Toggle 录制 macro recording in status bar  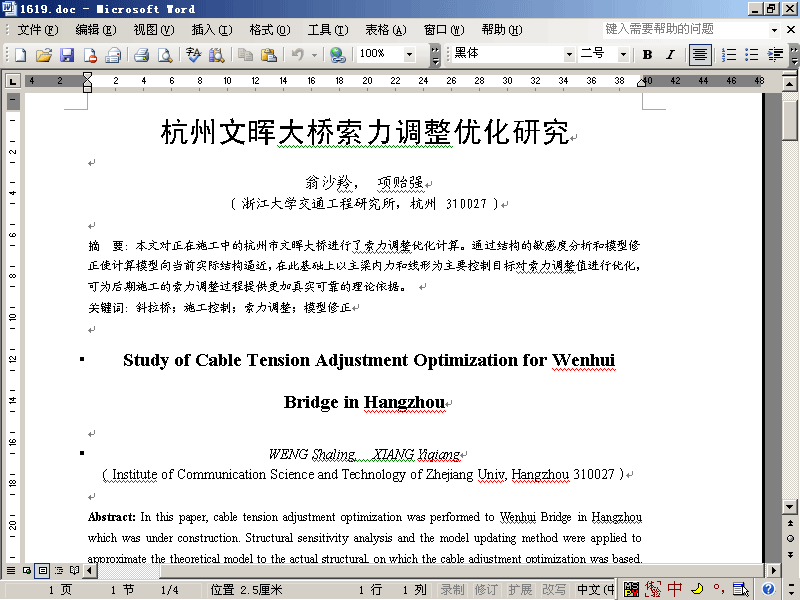(453, 590)
